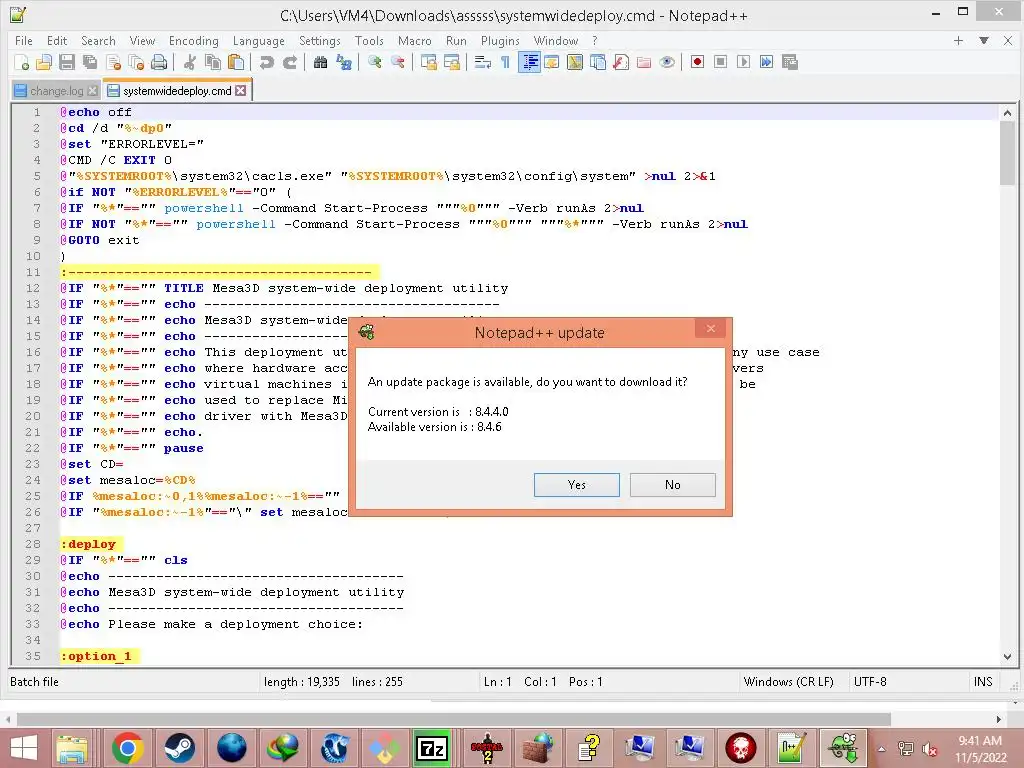Switch to the change.log tab

click(x=56, y=91)
